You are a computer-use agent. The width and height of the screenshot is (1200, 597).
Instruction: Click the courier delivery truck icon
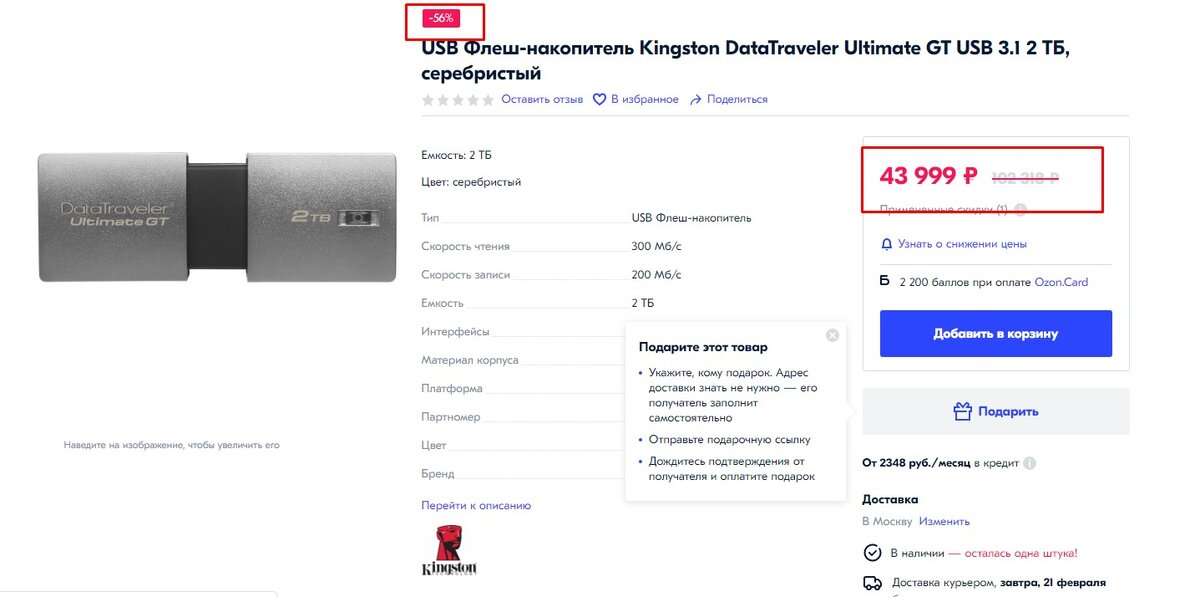[872, 583]
